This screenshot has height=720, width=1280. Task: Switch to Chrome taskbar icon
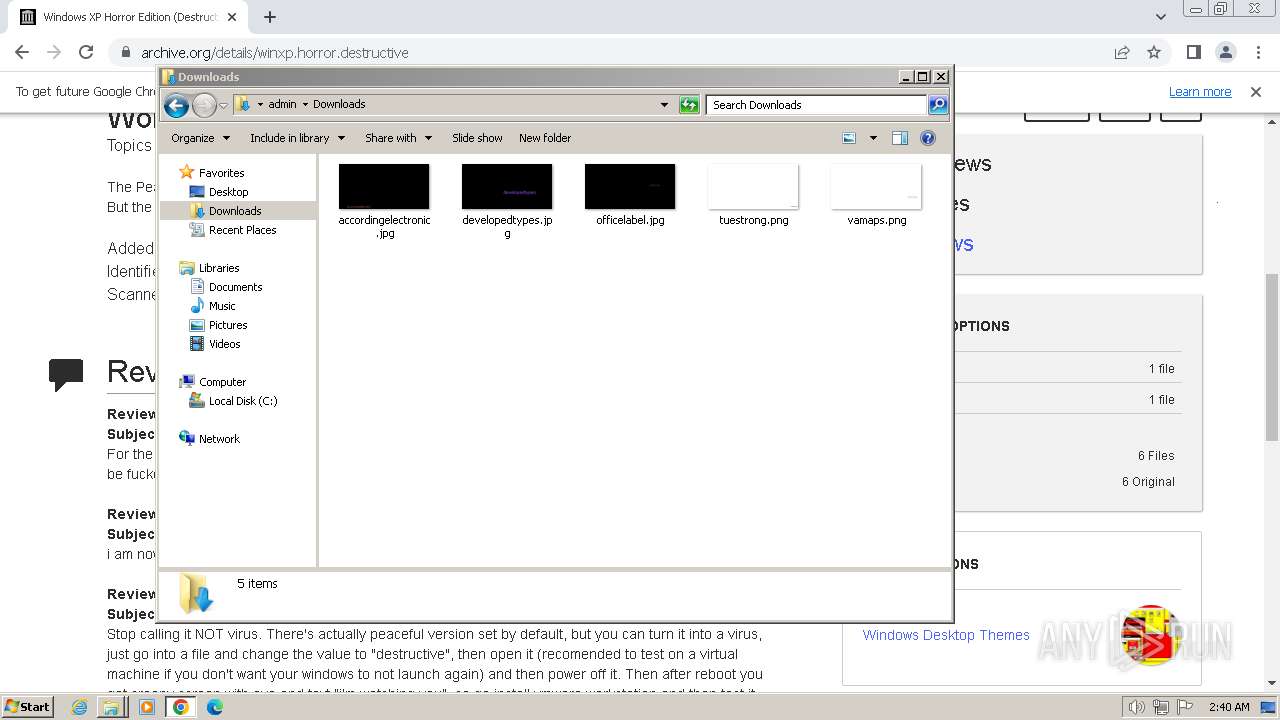181,707
